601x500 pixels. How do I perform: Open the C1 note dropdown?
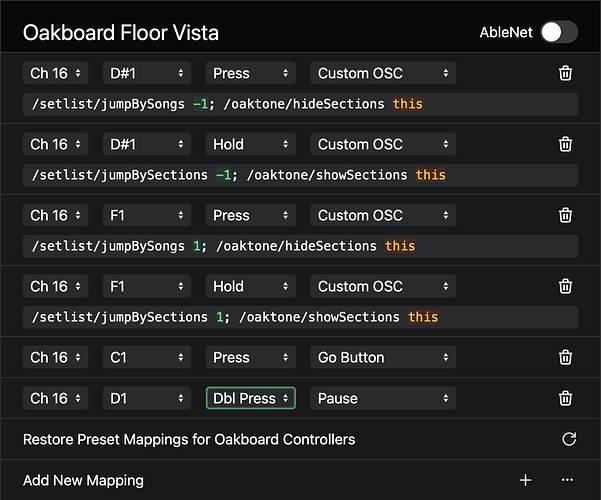(147, 357)
